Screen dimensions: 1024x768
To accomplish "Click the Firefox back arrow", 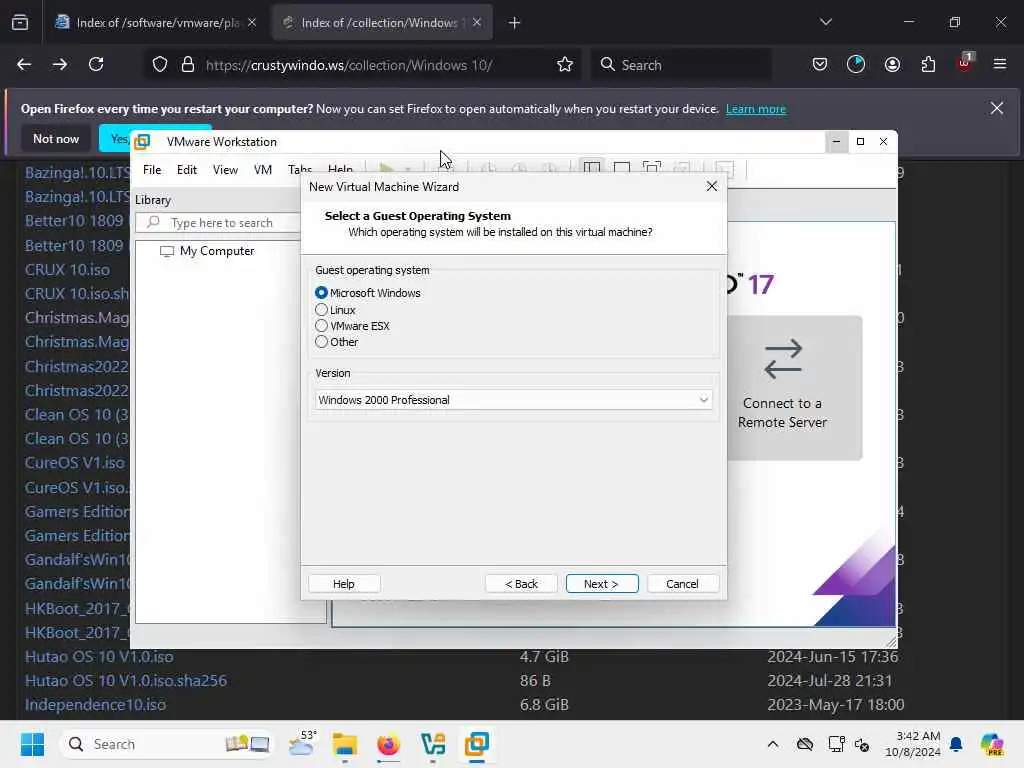I will point(24,65).
